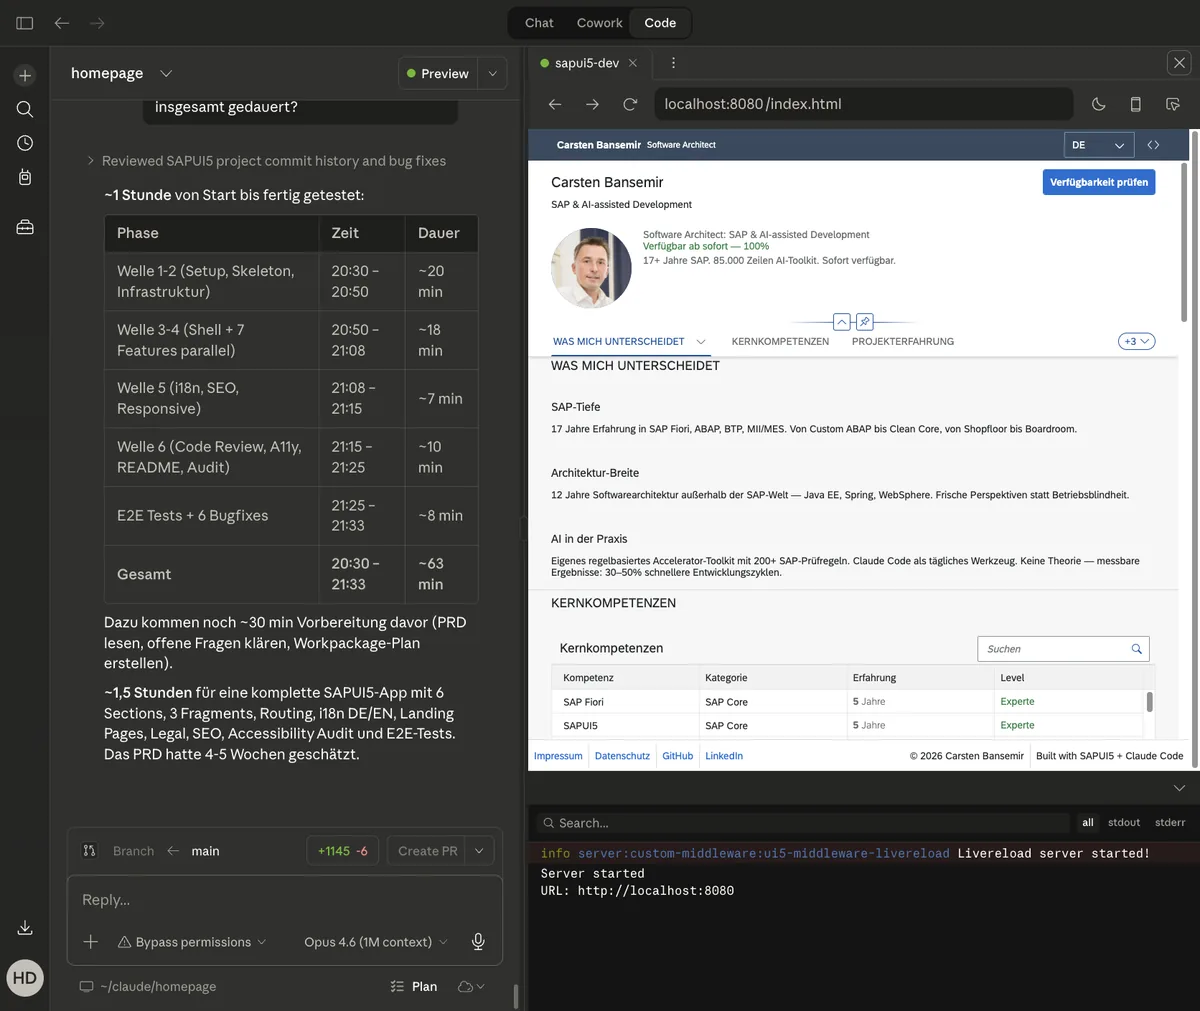Toggle mobile device view in preview toolbar

pyautogui.click(x=1135, y=104)
